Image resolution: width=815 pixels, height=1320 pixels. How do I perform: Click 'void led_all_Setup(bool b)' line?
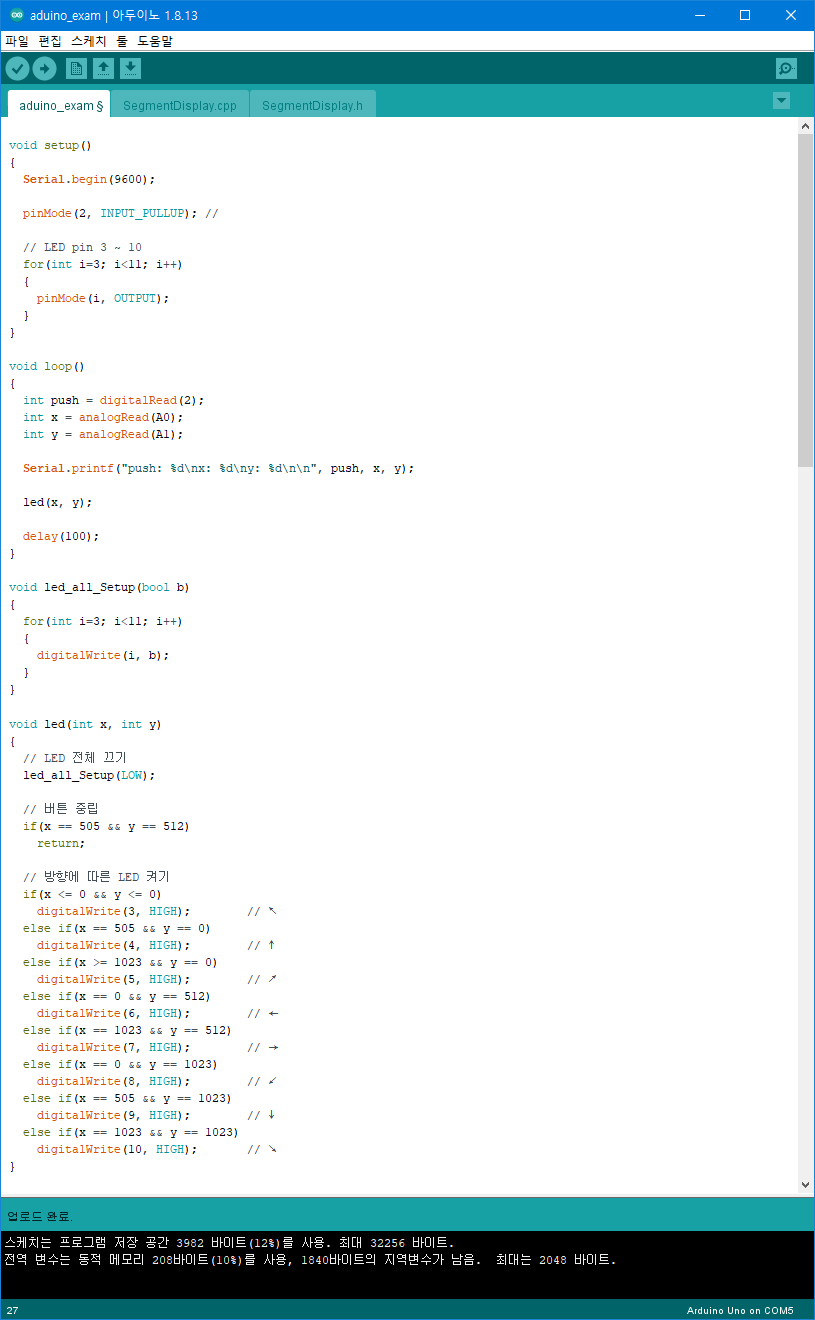tap(99, 587)
